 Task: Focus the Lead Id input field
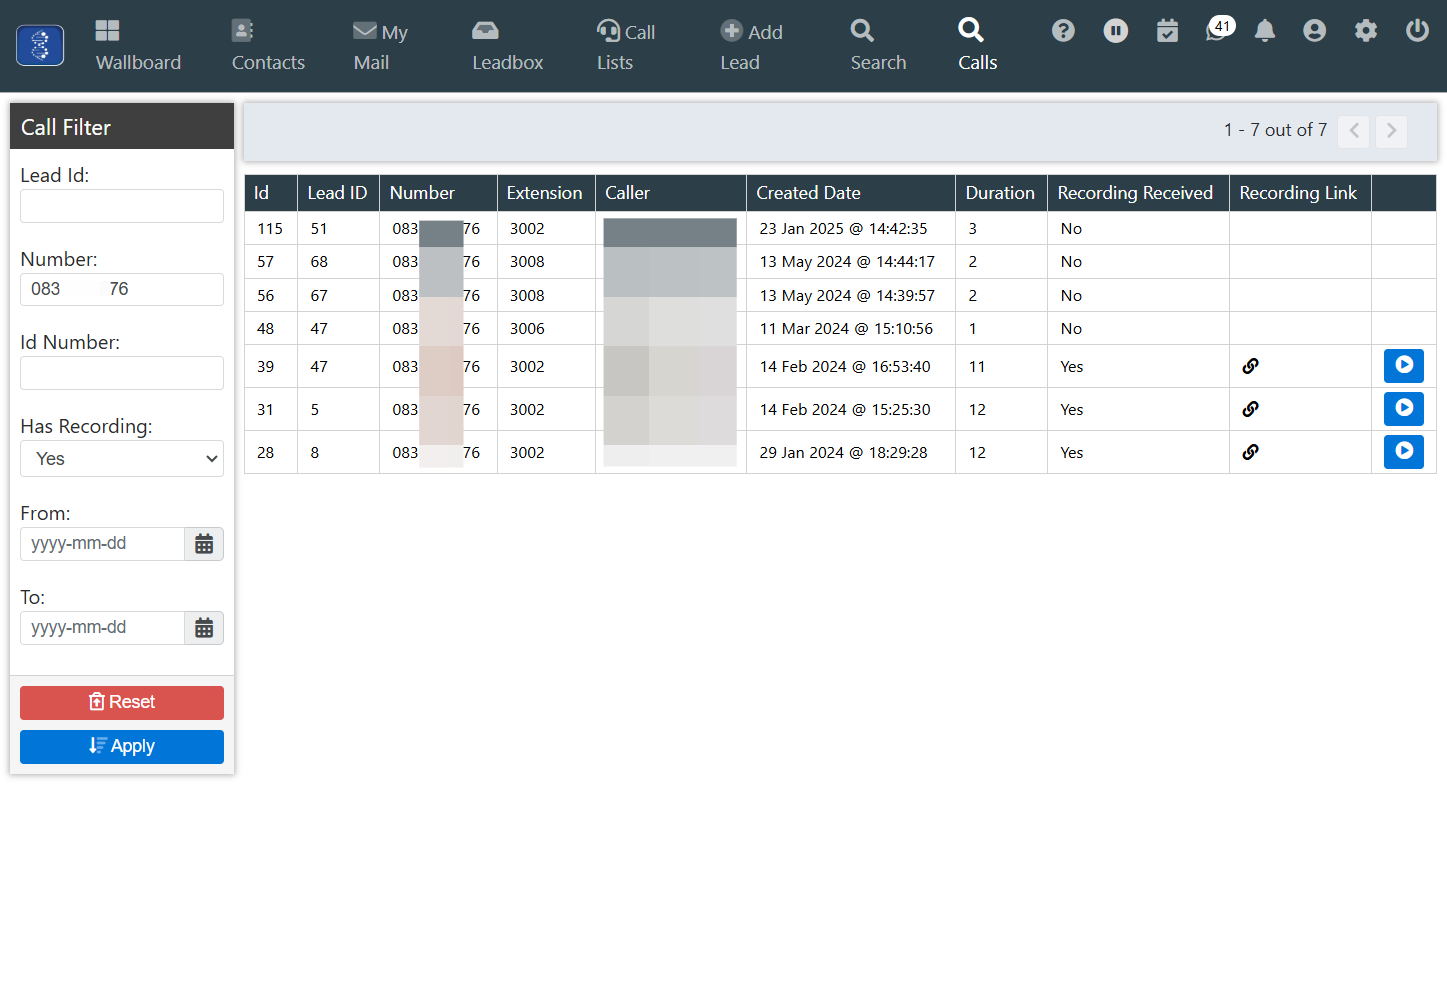click(x=122, y=206)
